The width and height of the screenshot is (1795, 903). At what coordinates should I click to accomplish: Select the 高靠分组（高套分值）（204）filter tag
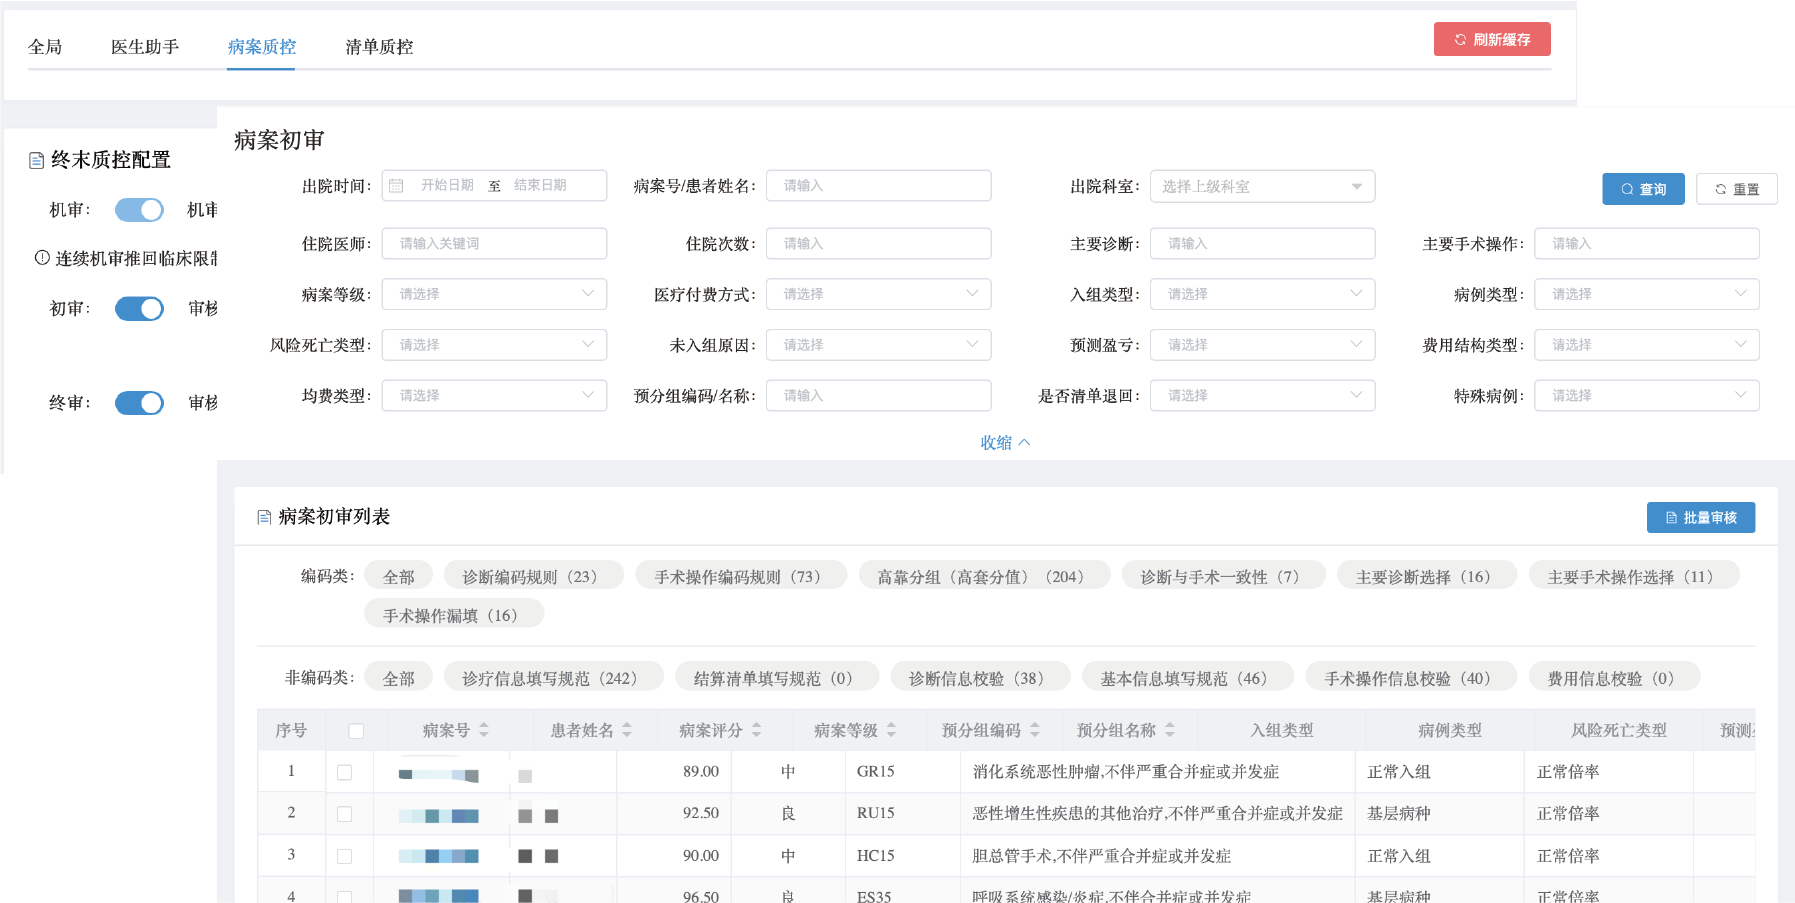984,576
